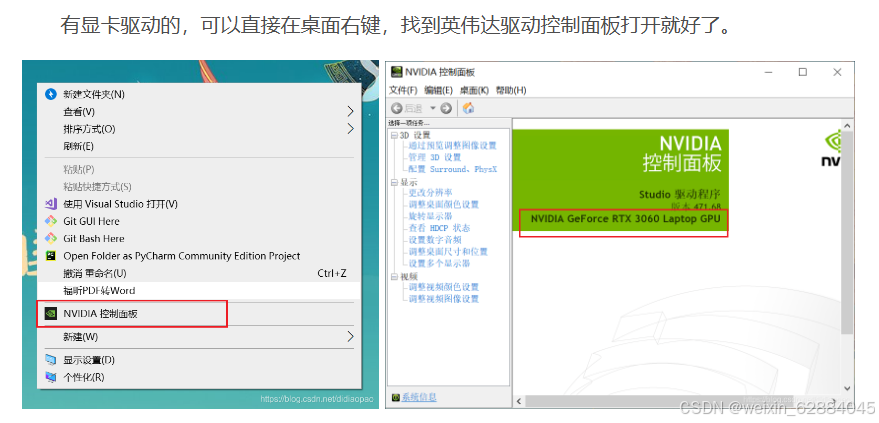The width and height of the screenshot is (879, 423).
Task: Choose 个性化(R) in context menu
Action: (x=198, y=377)
